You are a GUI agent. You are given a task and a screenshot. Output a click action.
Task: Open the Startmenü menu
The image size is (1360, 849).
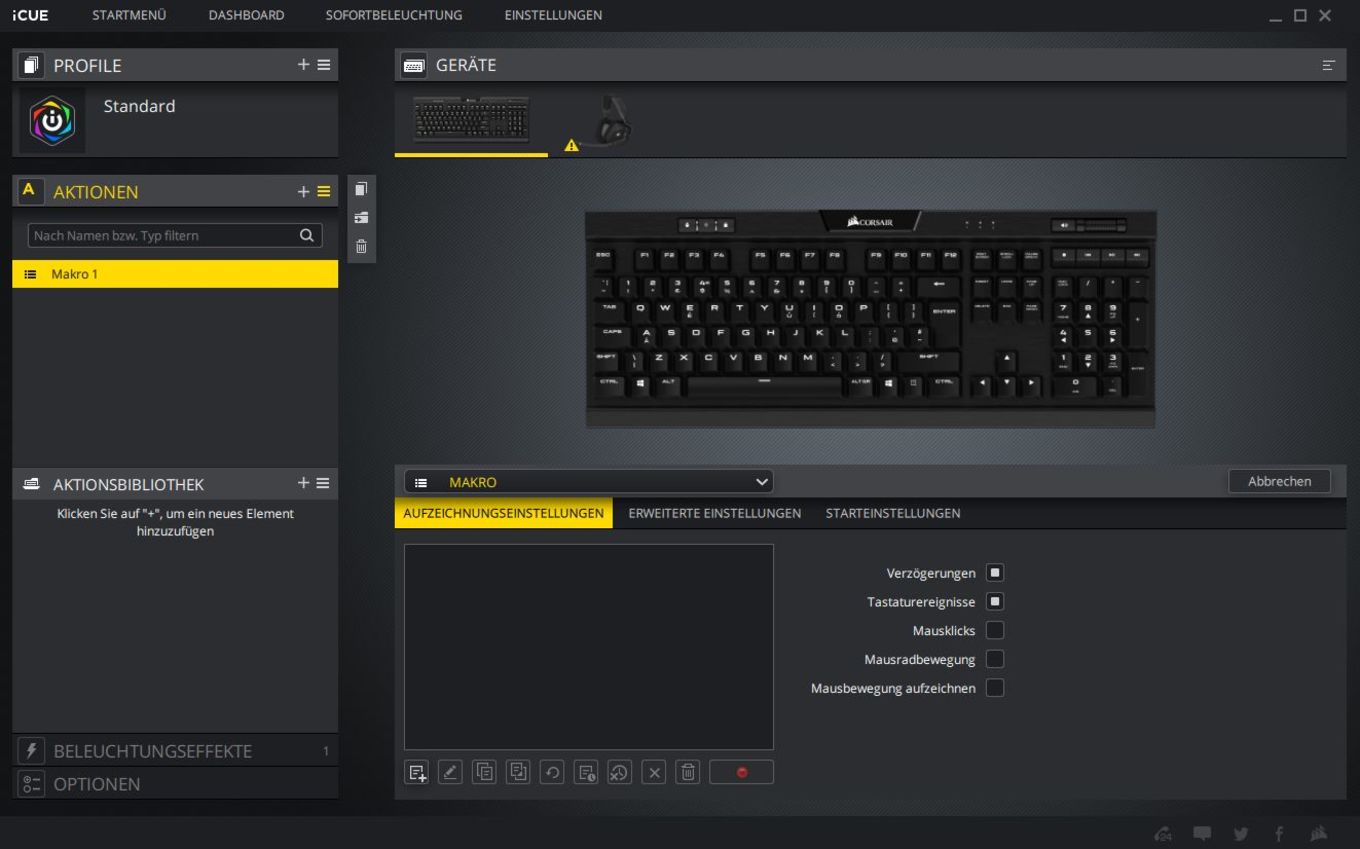tap(129, 15)
